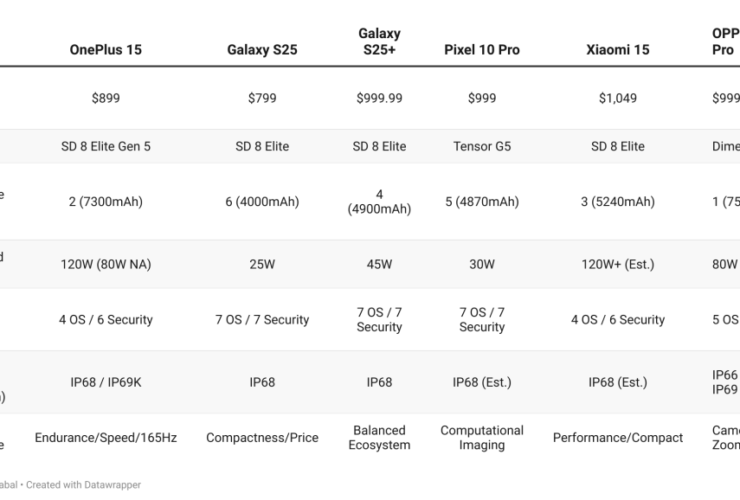Click the 2 (7300mAh) battery cell
Screen dimensions: 740x500
(x=105, y=202)
